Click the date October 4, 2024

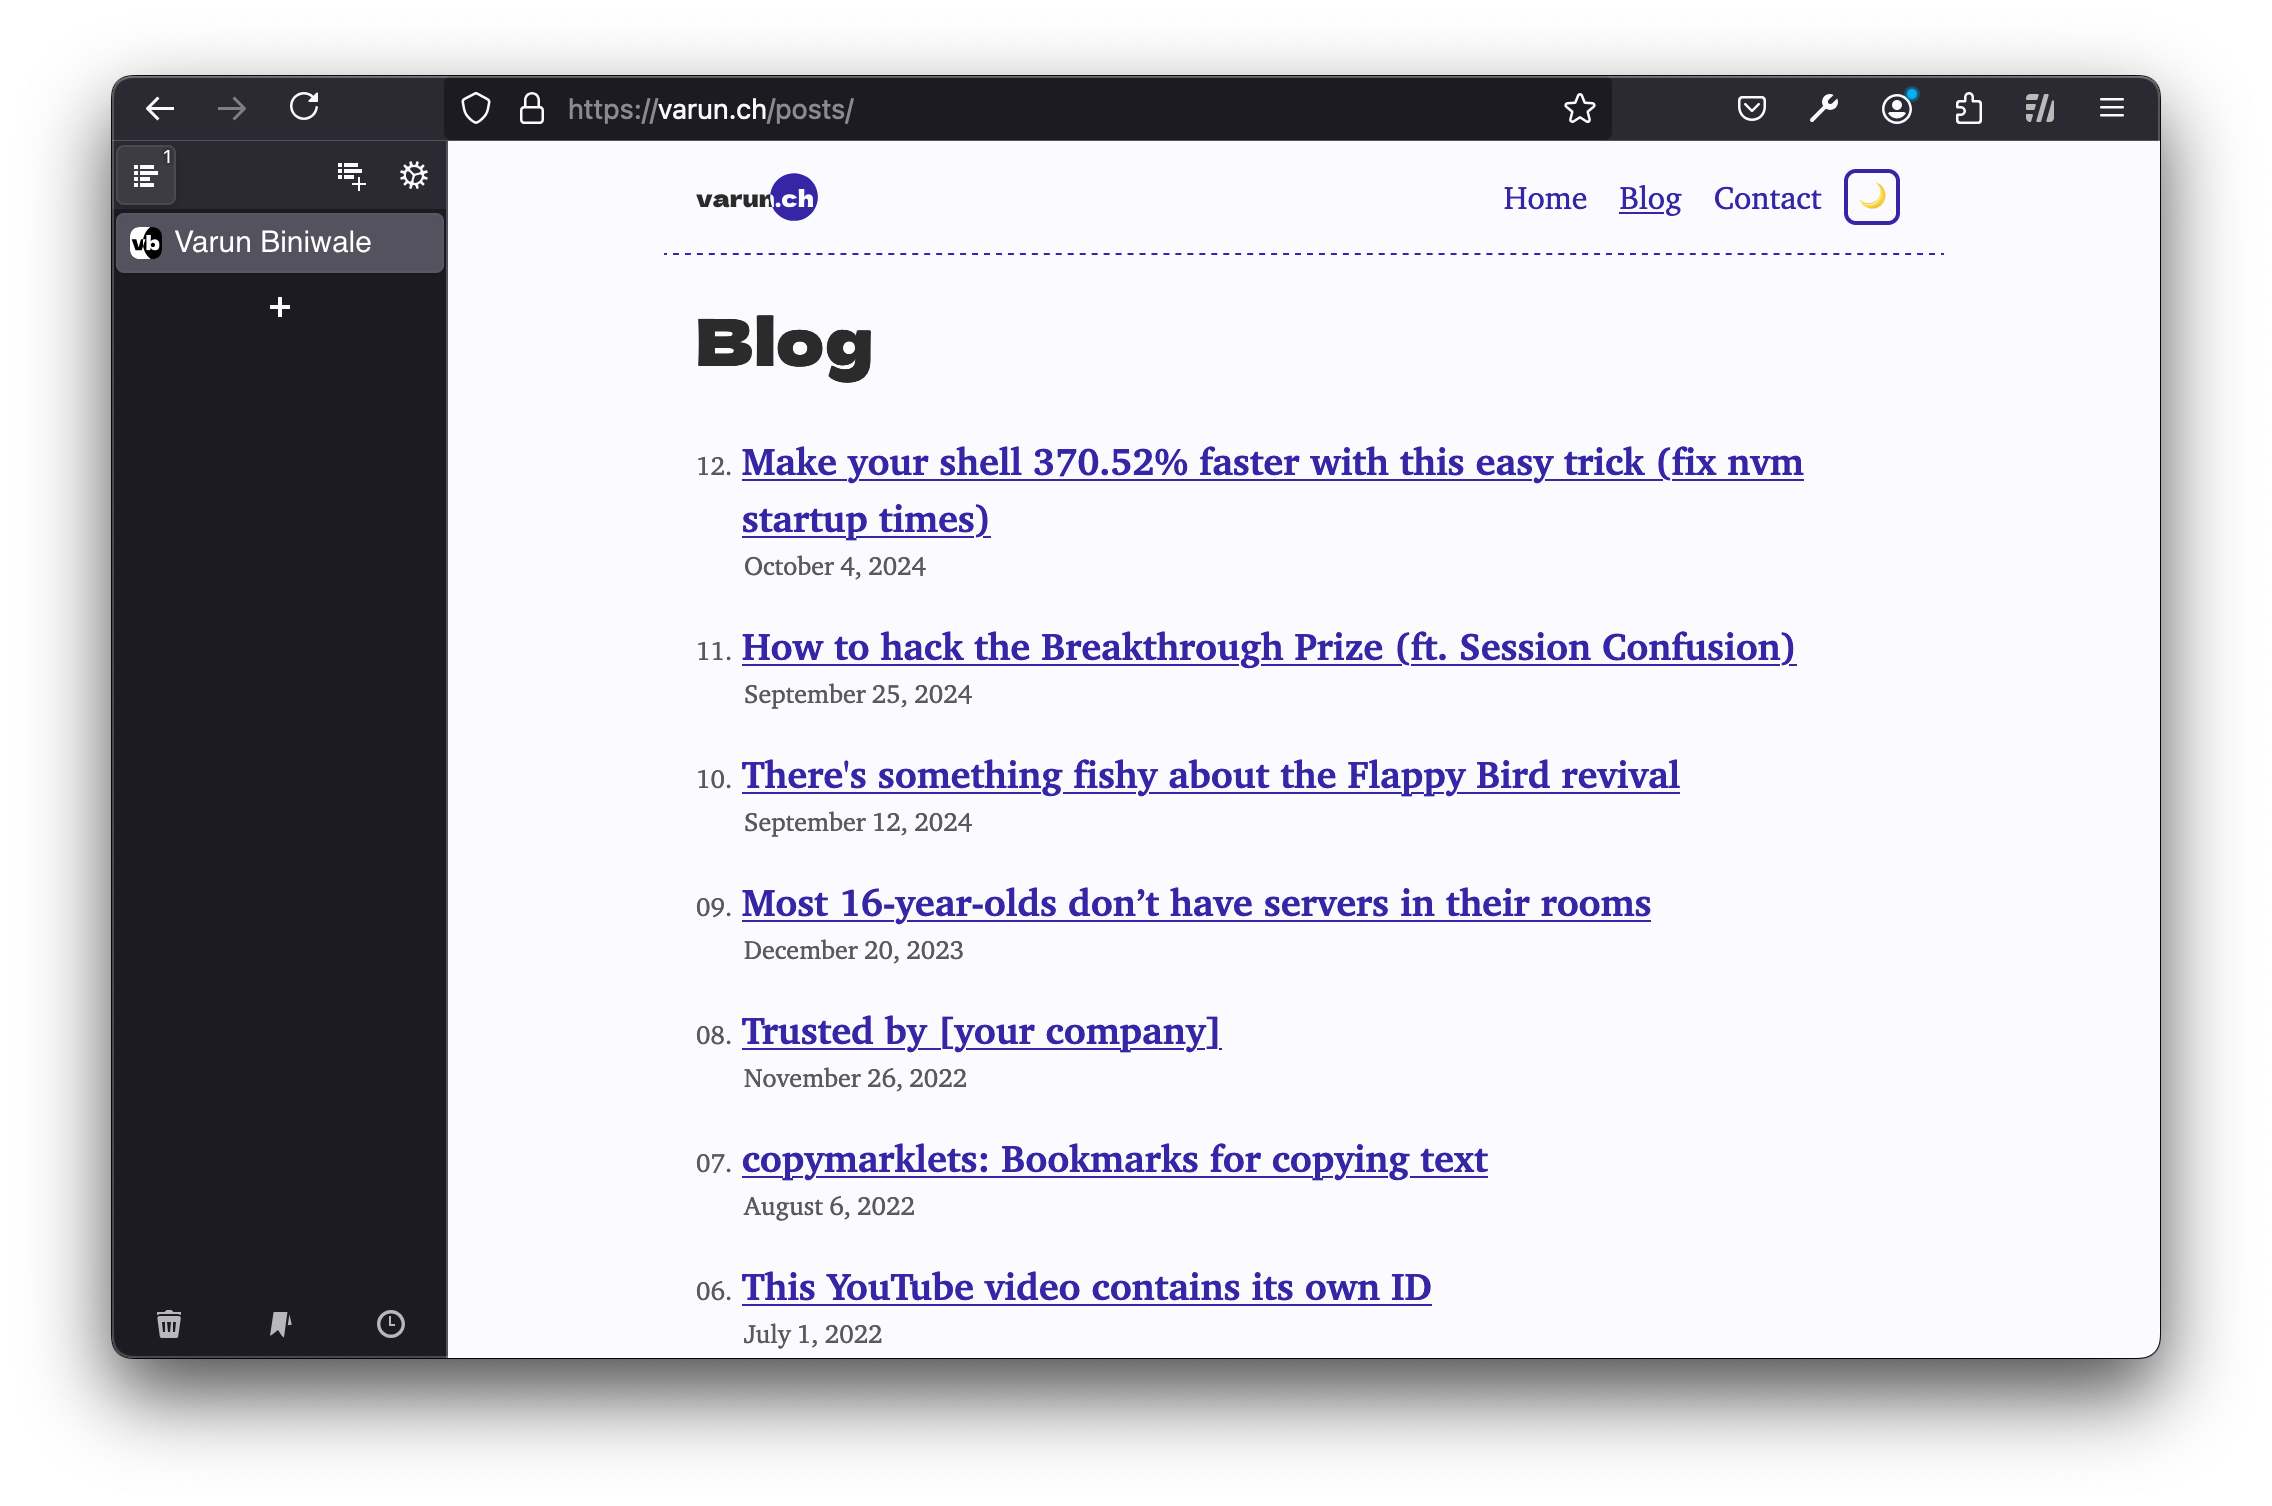tap(834, 566)
